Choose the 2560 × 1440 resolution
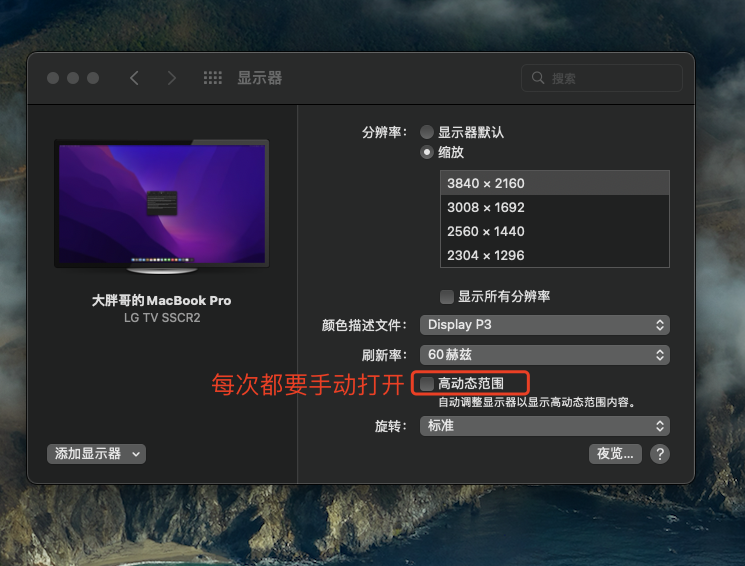Viewport: 745px width, 566px height. coord(554,231)
